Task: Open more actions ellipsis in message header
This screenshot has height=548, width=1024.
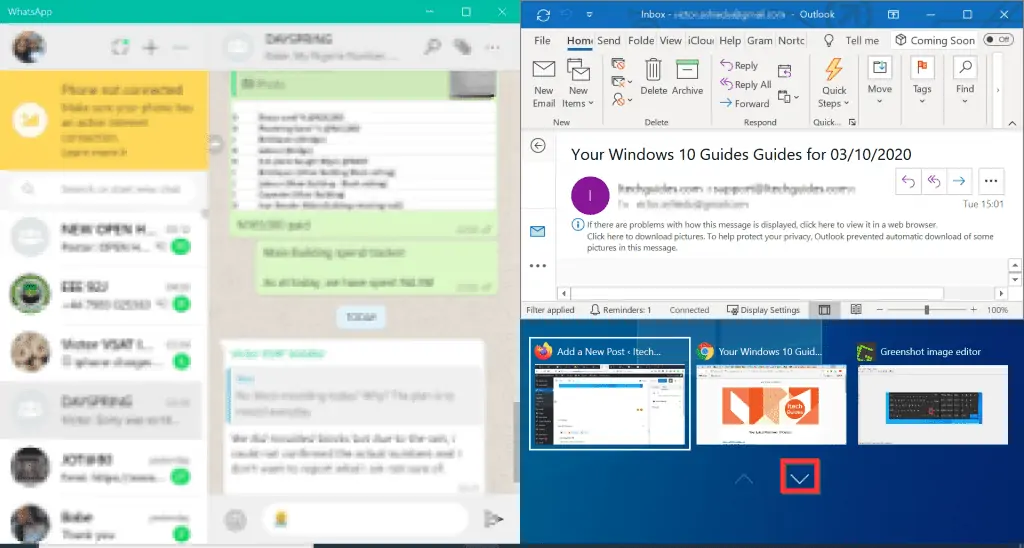Action: 991,181
